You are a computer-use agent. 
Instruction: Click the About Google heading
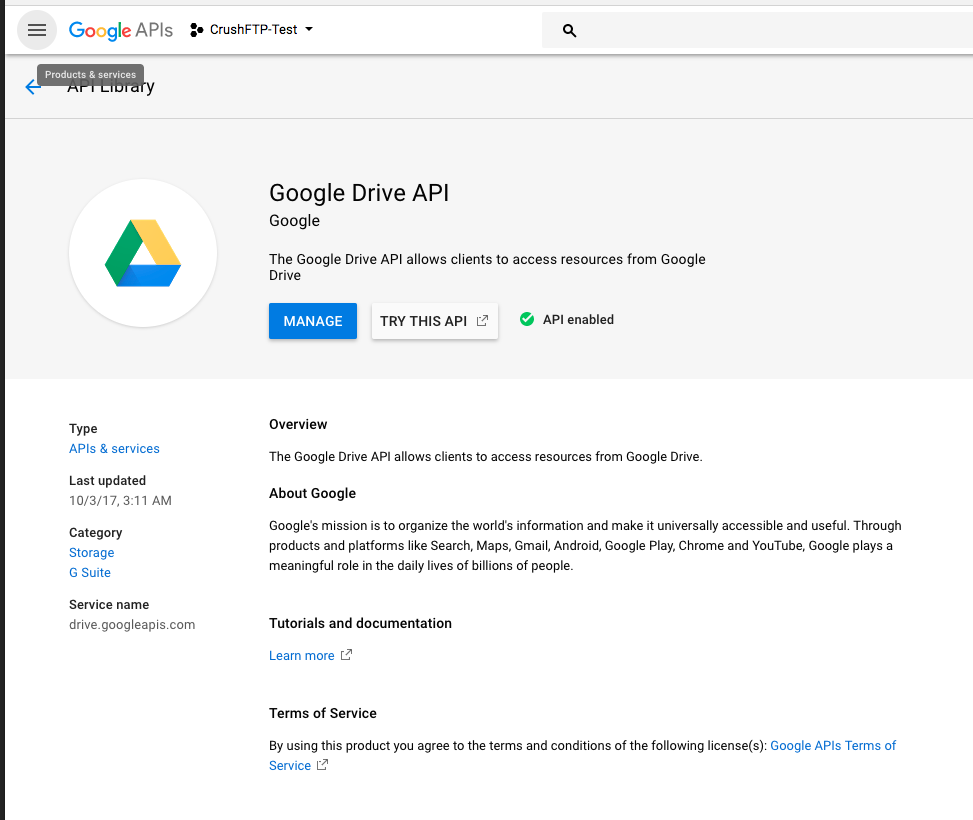point(312,493)
